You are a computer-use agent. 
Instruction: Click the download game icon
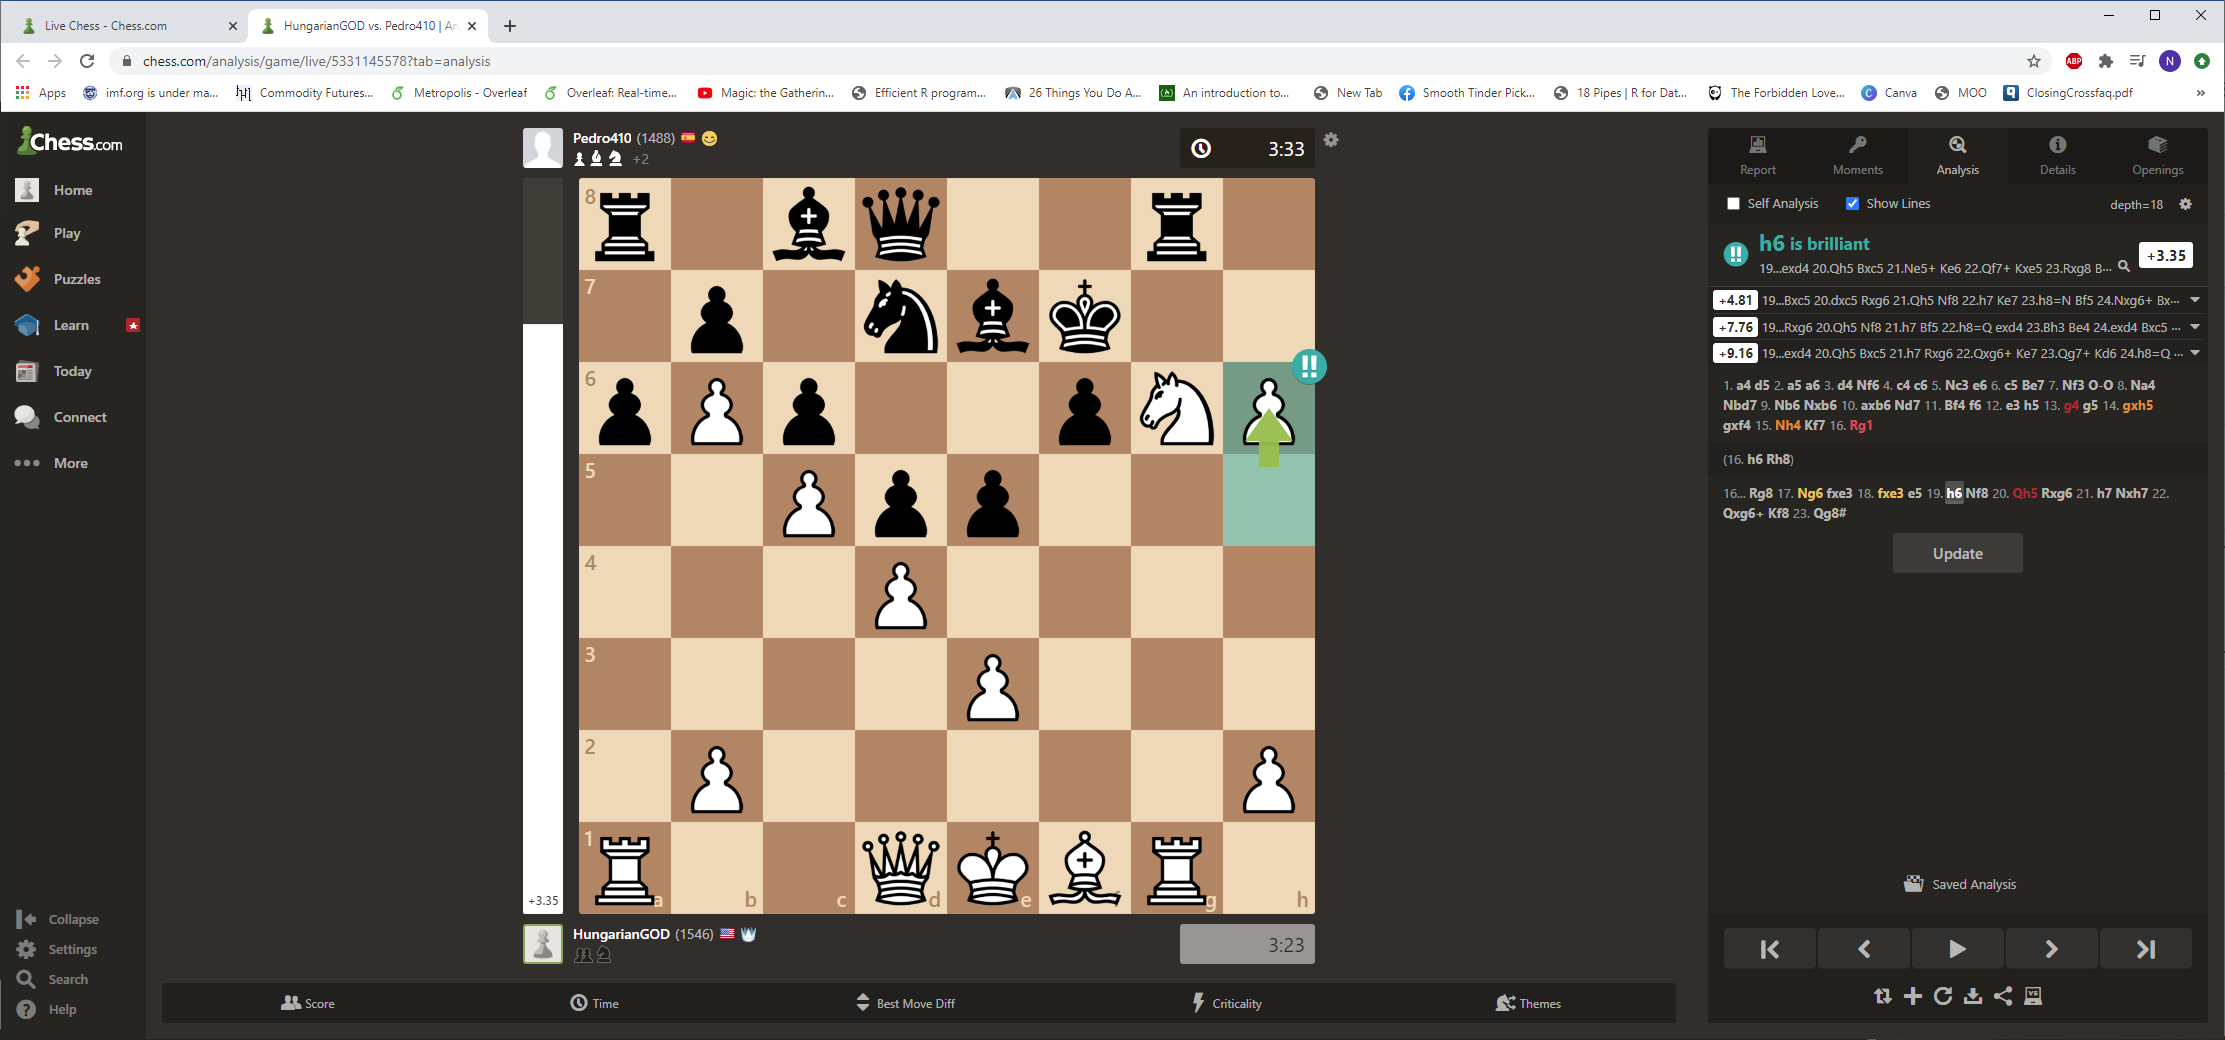click(1973, 996)
